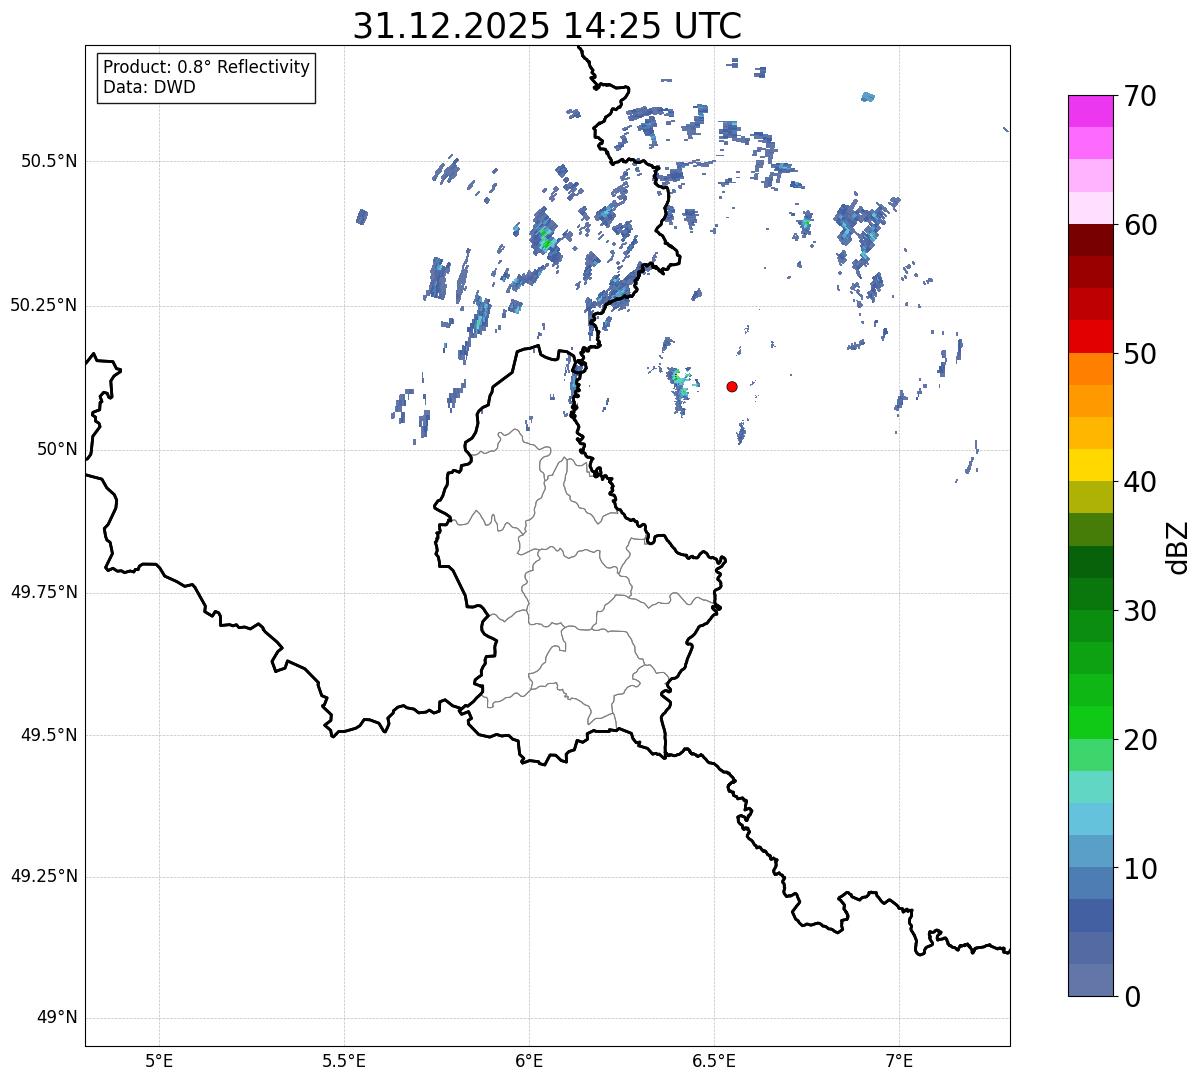
Task: Click the red radar site marker dot
Action: 732,386
